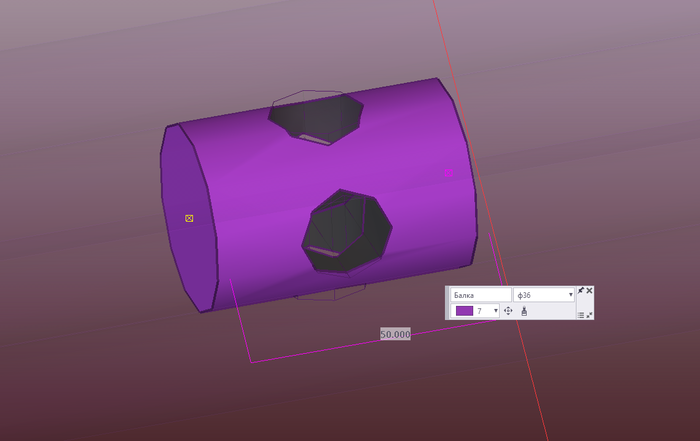Close the contextual mini toolbar
The width and height of the screenshot is (700, 441).
(589, 291)
